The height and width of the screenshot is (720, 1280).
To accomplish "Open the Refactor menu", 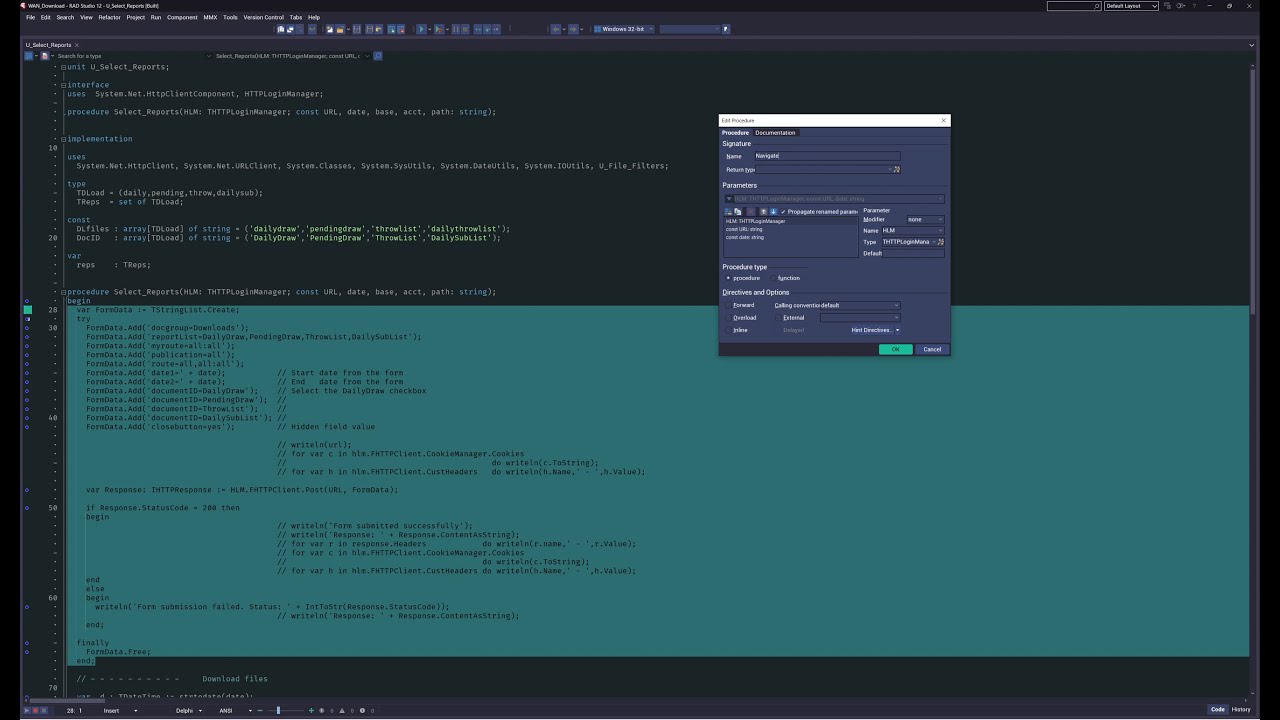I will pos(109,17).
